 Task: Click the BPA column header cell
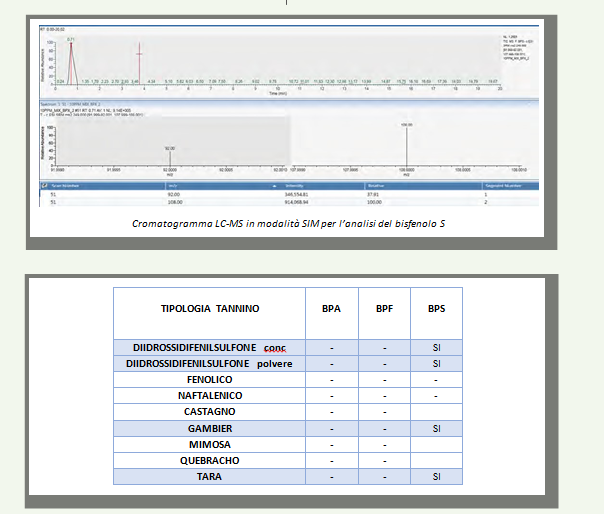[330, 310]
